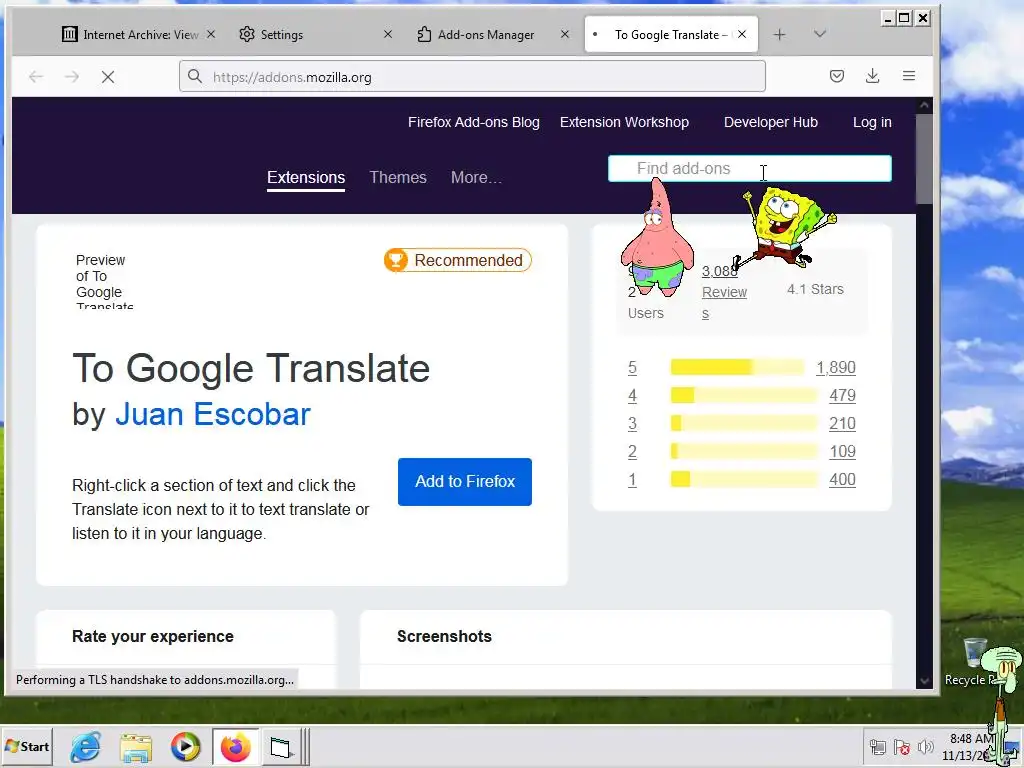Open Extension Workshop link
1024x768 pixels.
[x=624, y=122]
